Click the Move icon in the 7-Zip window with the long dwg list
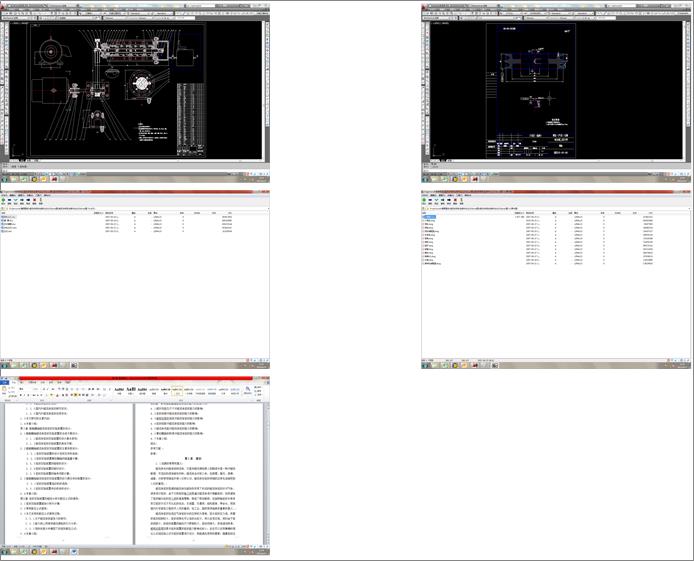This screenshot has height=561, width=694. pos(449,200)
